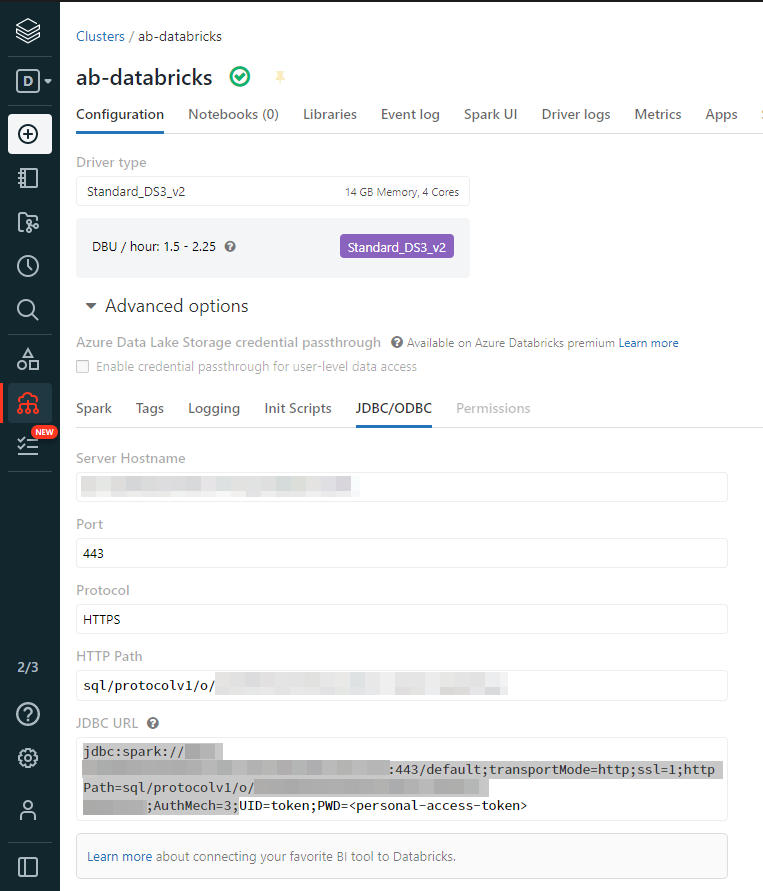The image size is (763, 891).
Task: Click the Clusters breadcrumb link
Action: click(x=100, y=36)
